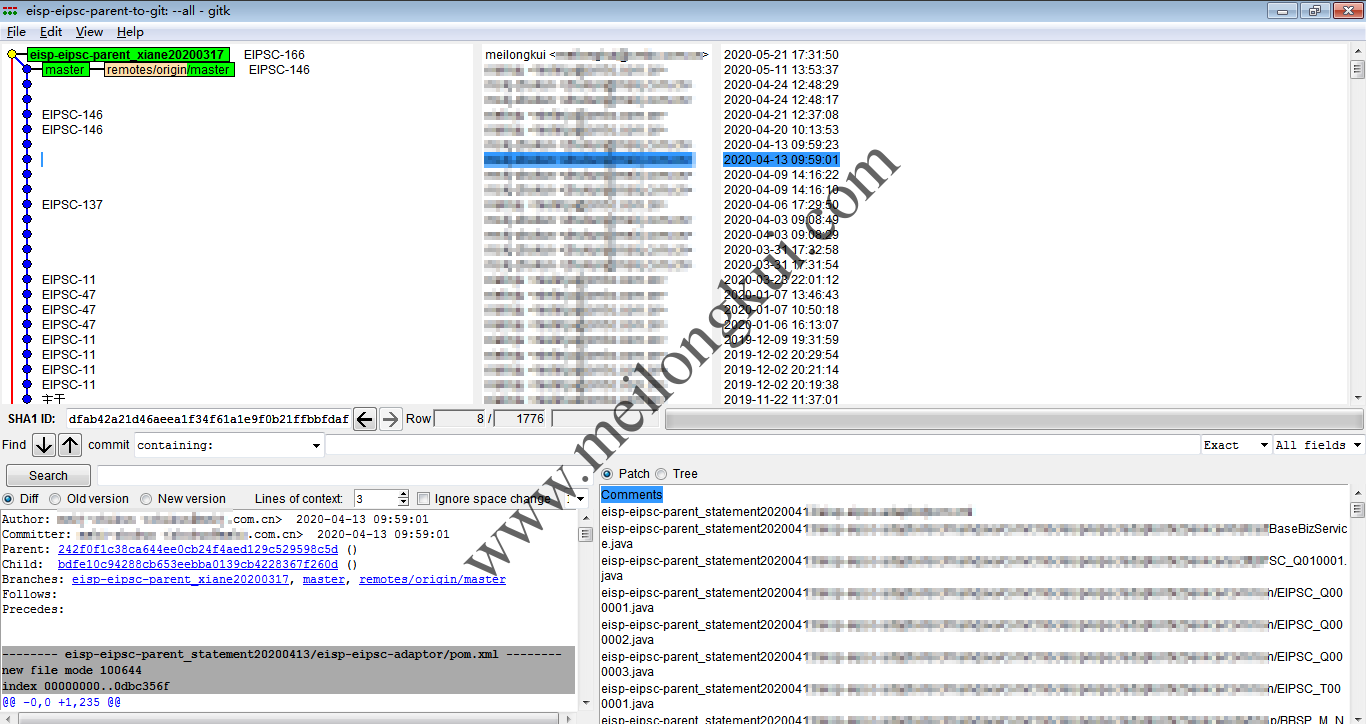The height and width of the screenshot is (724, 1366).
Task: Open the 'containing:' find type dropdown
Action: pos(229,445)
